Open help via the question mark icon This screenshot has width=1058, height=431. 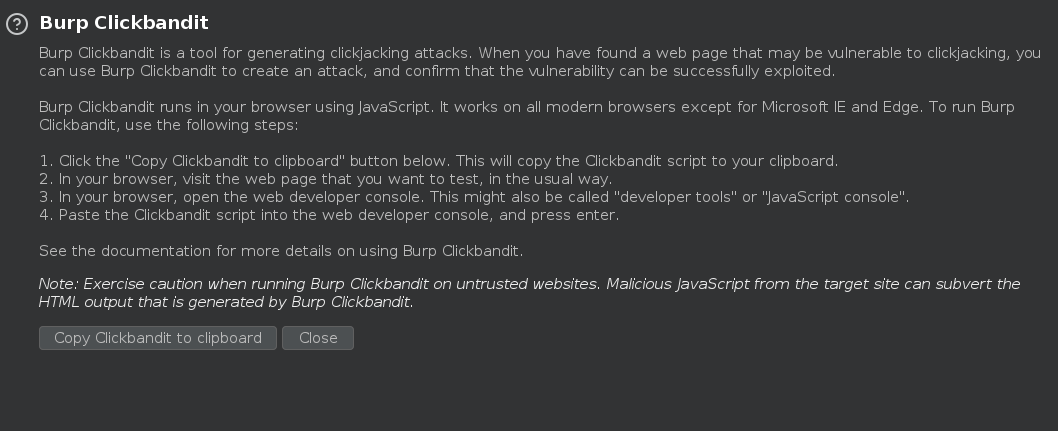17,24
